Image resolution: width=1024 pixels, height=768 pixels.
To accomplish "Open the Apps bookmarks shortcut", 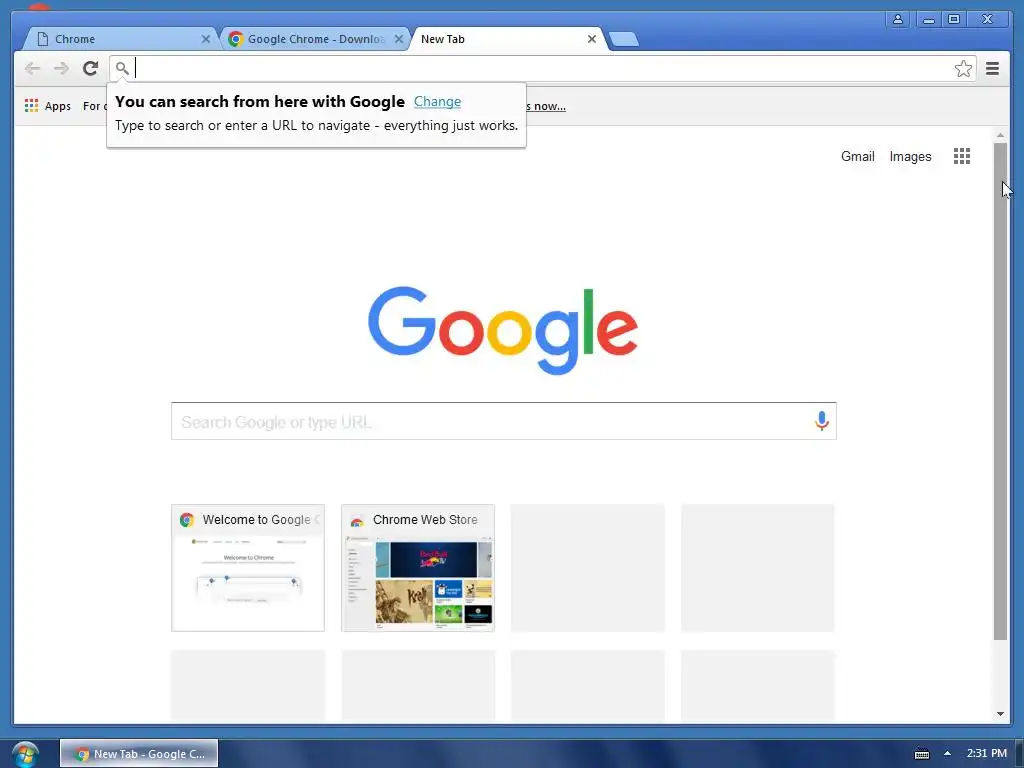I will pyautogui.click(x=48, y=106).
